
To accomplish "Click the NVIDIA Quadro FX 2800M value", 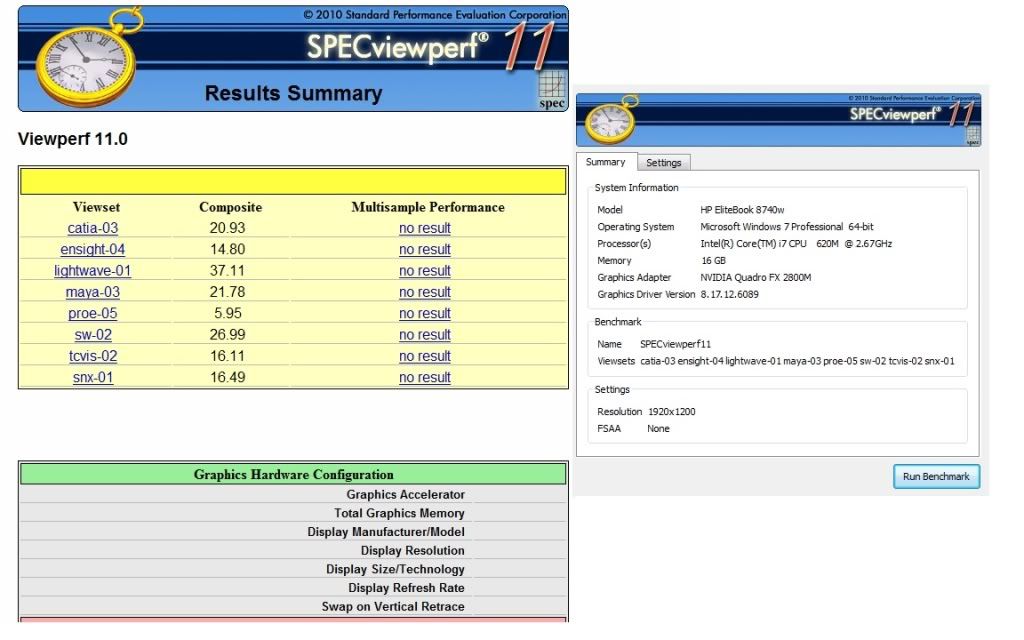I will (756, 278).
